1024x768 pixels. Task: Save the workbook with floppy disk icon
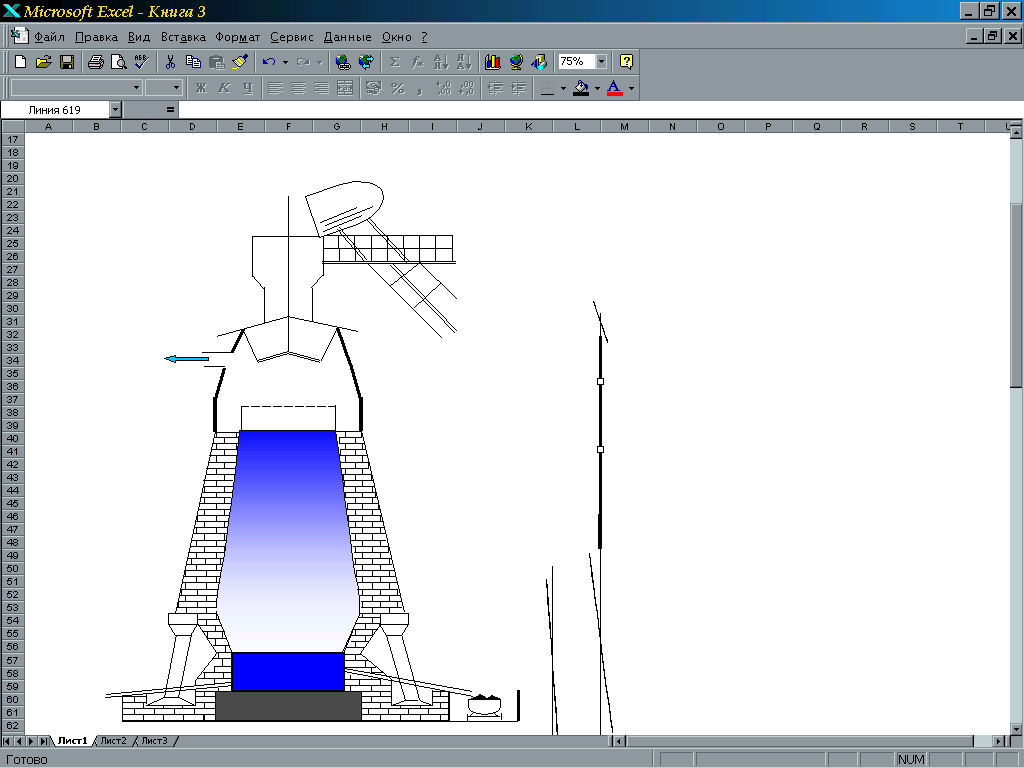tap(67, 62)
